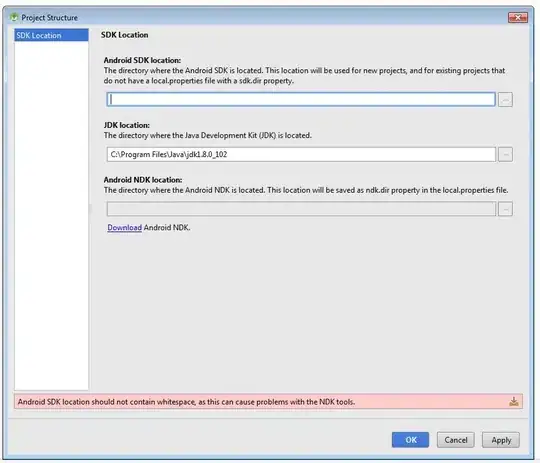The width and height of the screenshot is (540, 463).
Task: Click the SDK whitespace warning message
Action: pyautogui.click(x=186, y=402)
